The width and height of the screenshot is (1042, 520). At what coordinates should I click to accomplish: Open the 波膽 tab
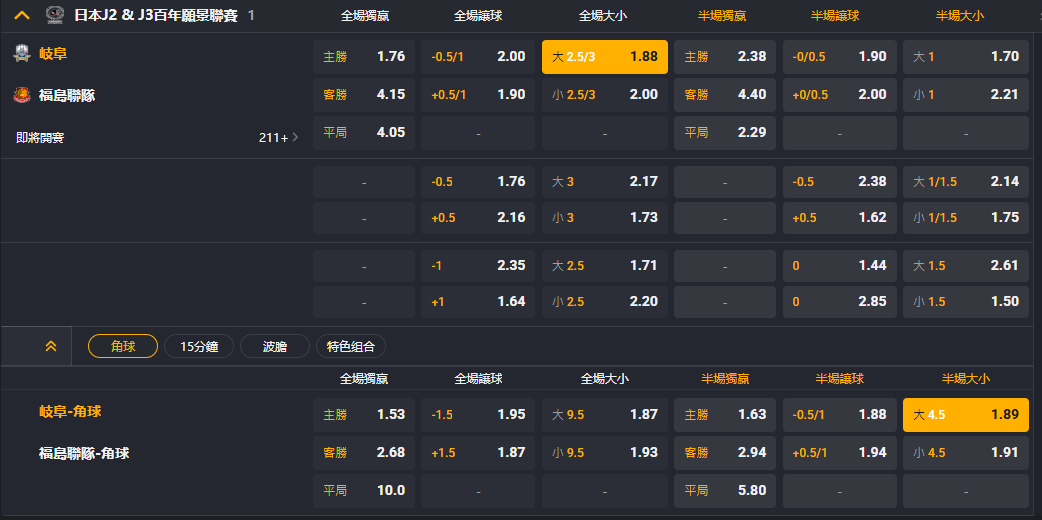(274, 346)
